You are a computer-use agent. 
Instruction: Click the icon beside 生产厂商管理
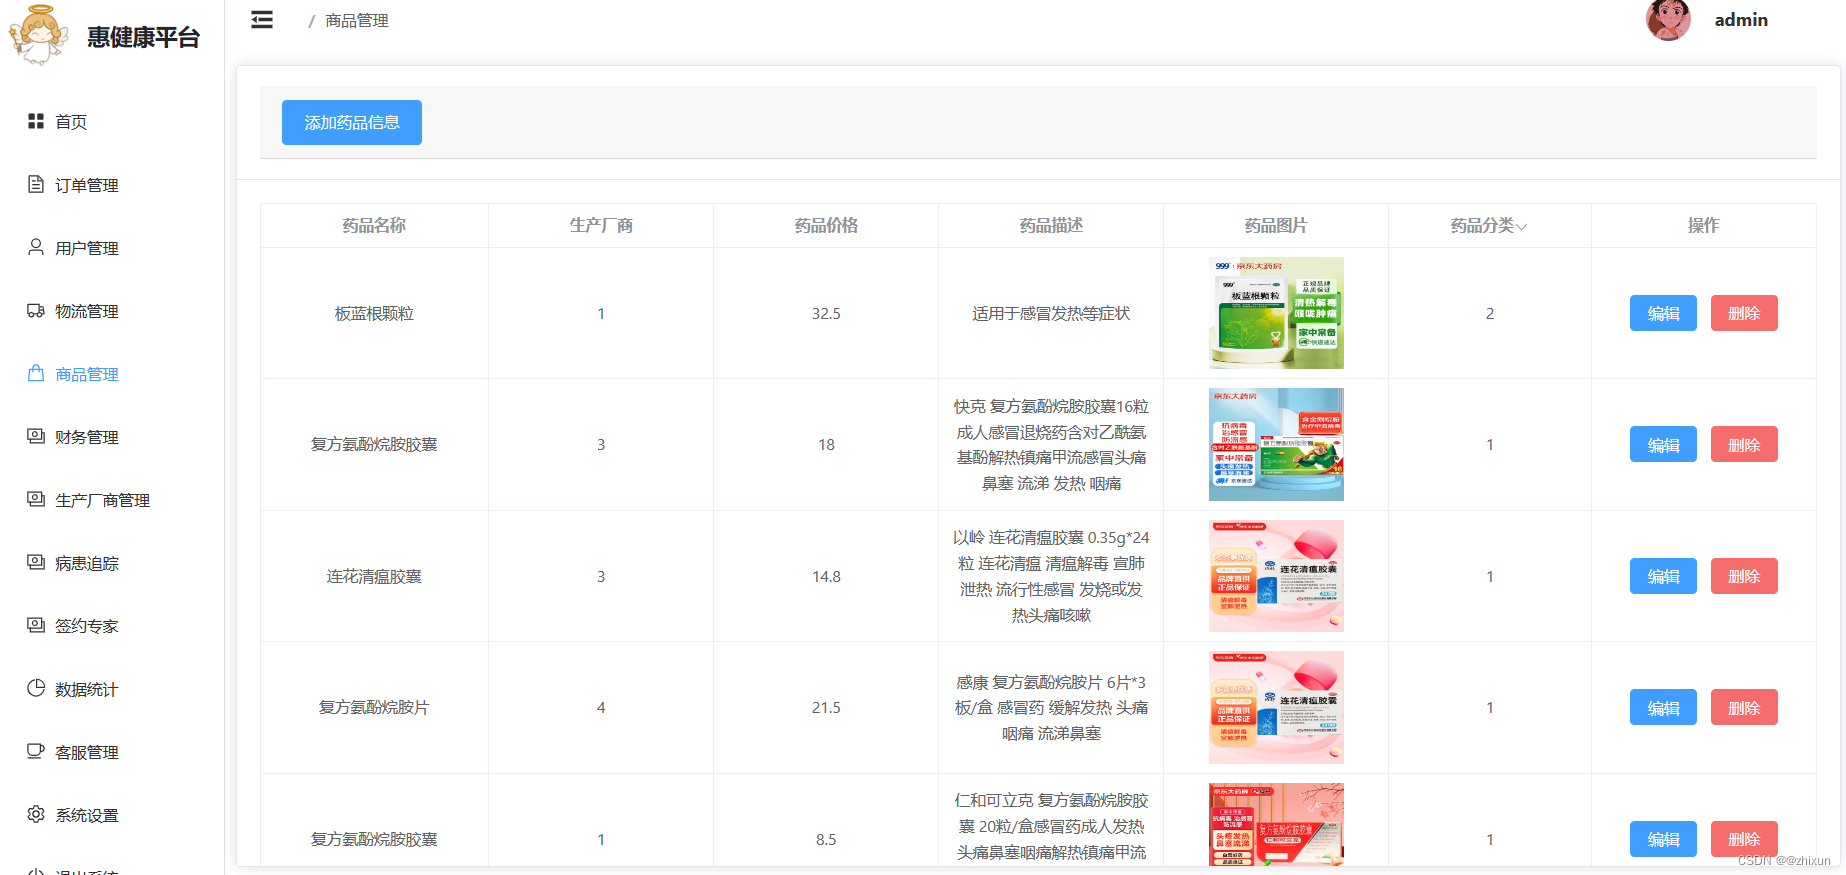point(36,499)
